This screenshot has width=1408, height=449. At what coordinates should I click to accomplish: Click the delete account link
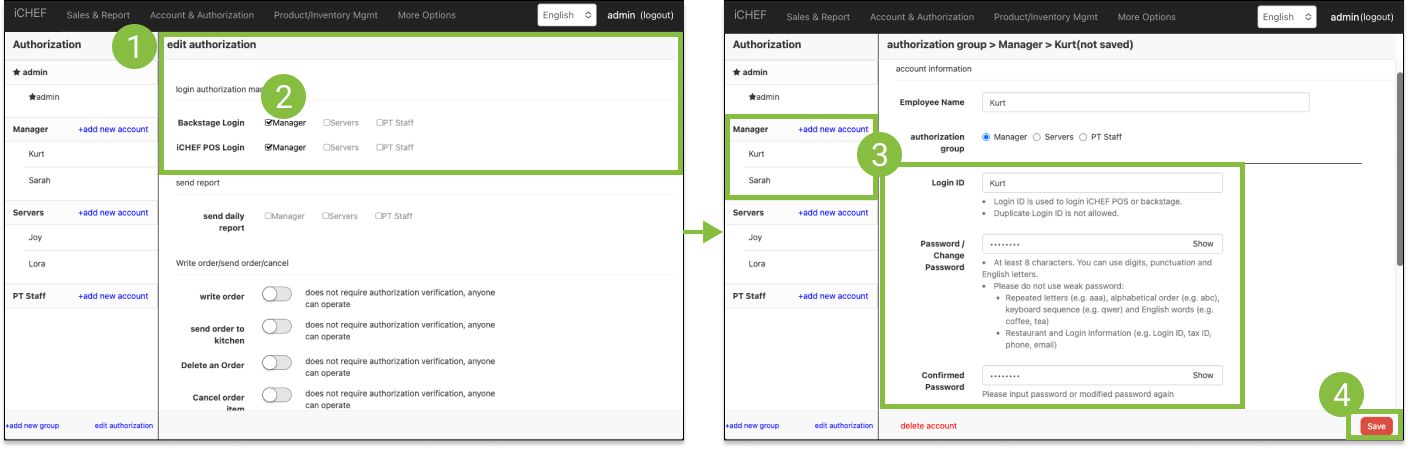928,426
